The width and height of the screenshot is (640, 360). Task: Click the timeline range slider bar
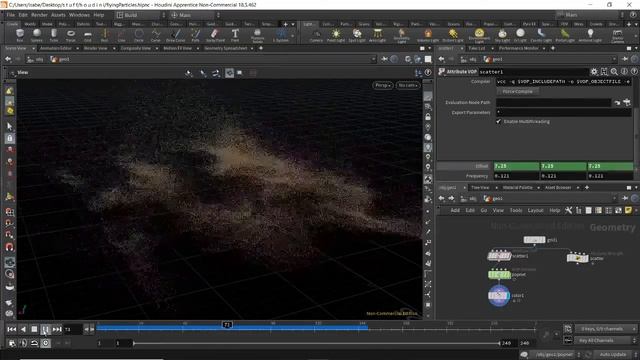316,343
